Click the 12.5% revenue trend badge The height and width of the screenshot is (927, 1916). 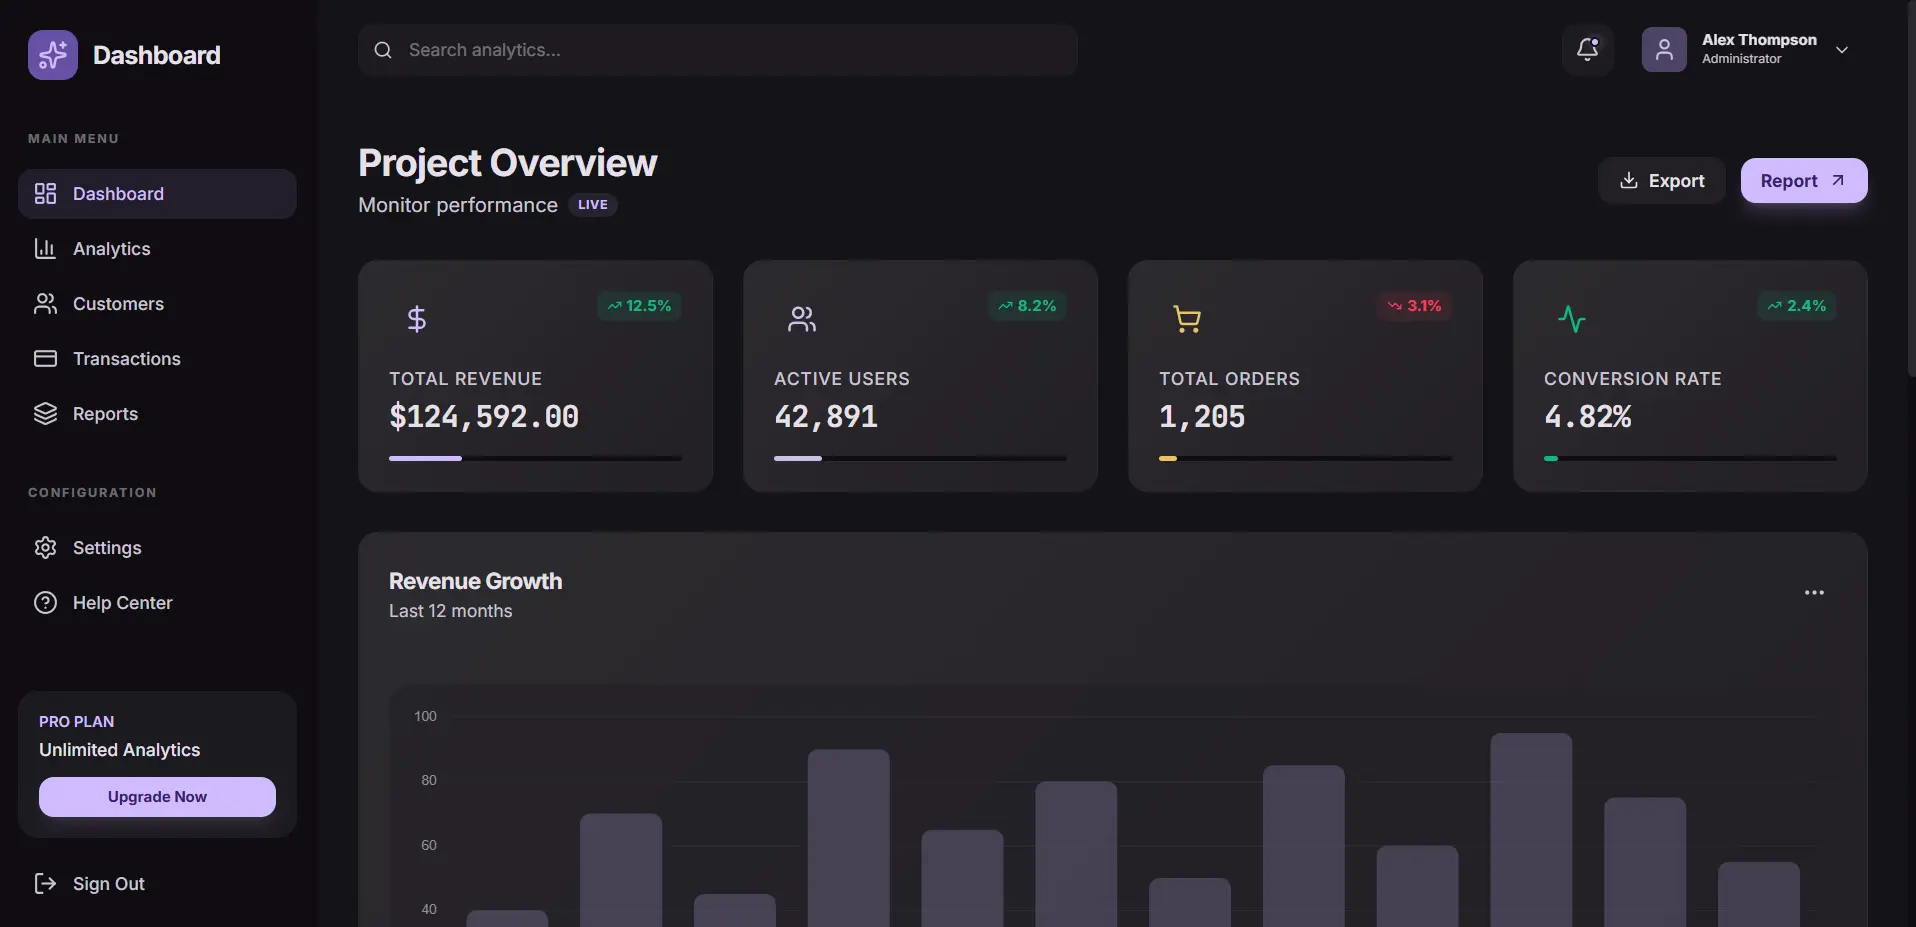639,306
